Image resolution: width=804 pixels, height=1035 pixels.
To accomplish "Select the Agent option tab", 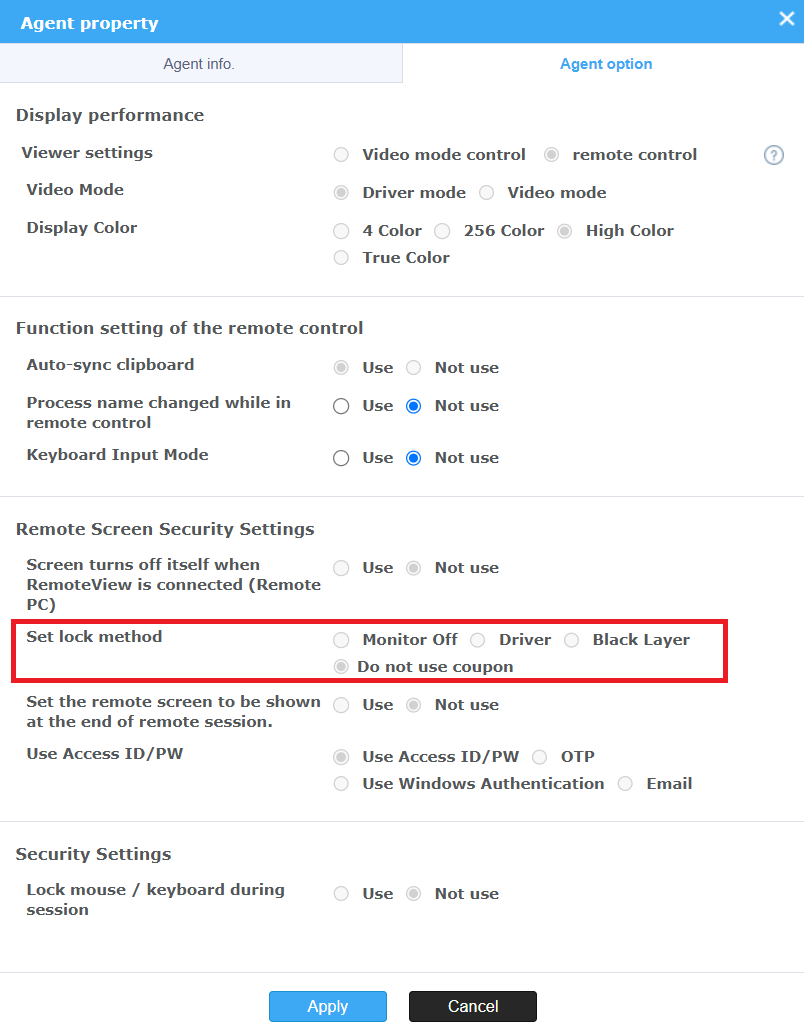I will pyautogui.click(x=605, y=64).
